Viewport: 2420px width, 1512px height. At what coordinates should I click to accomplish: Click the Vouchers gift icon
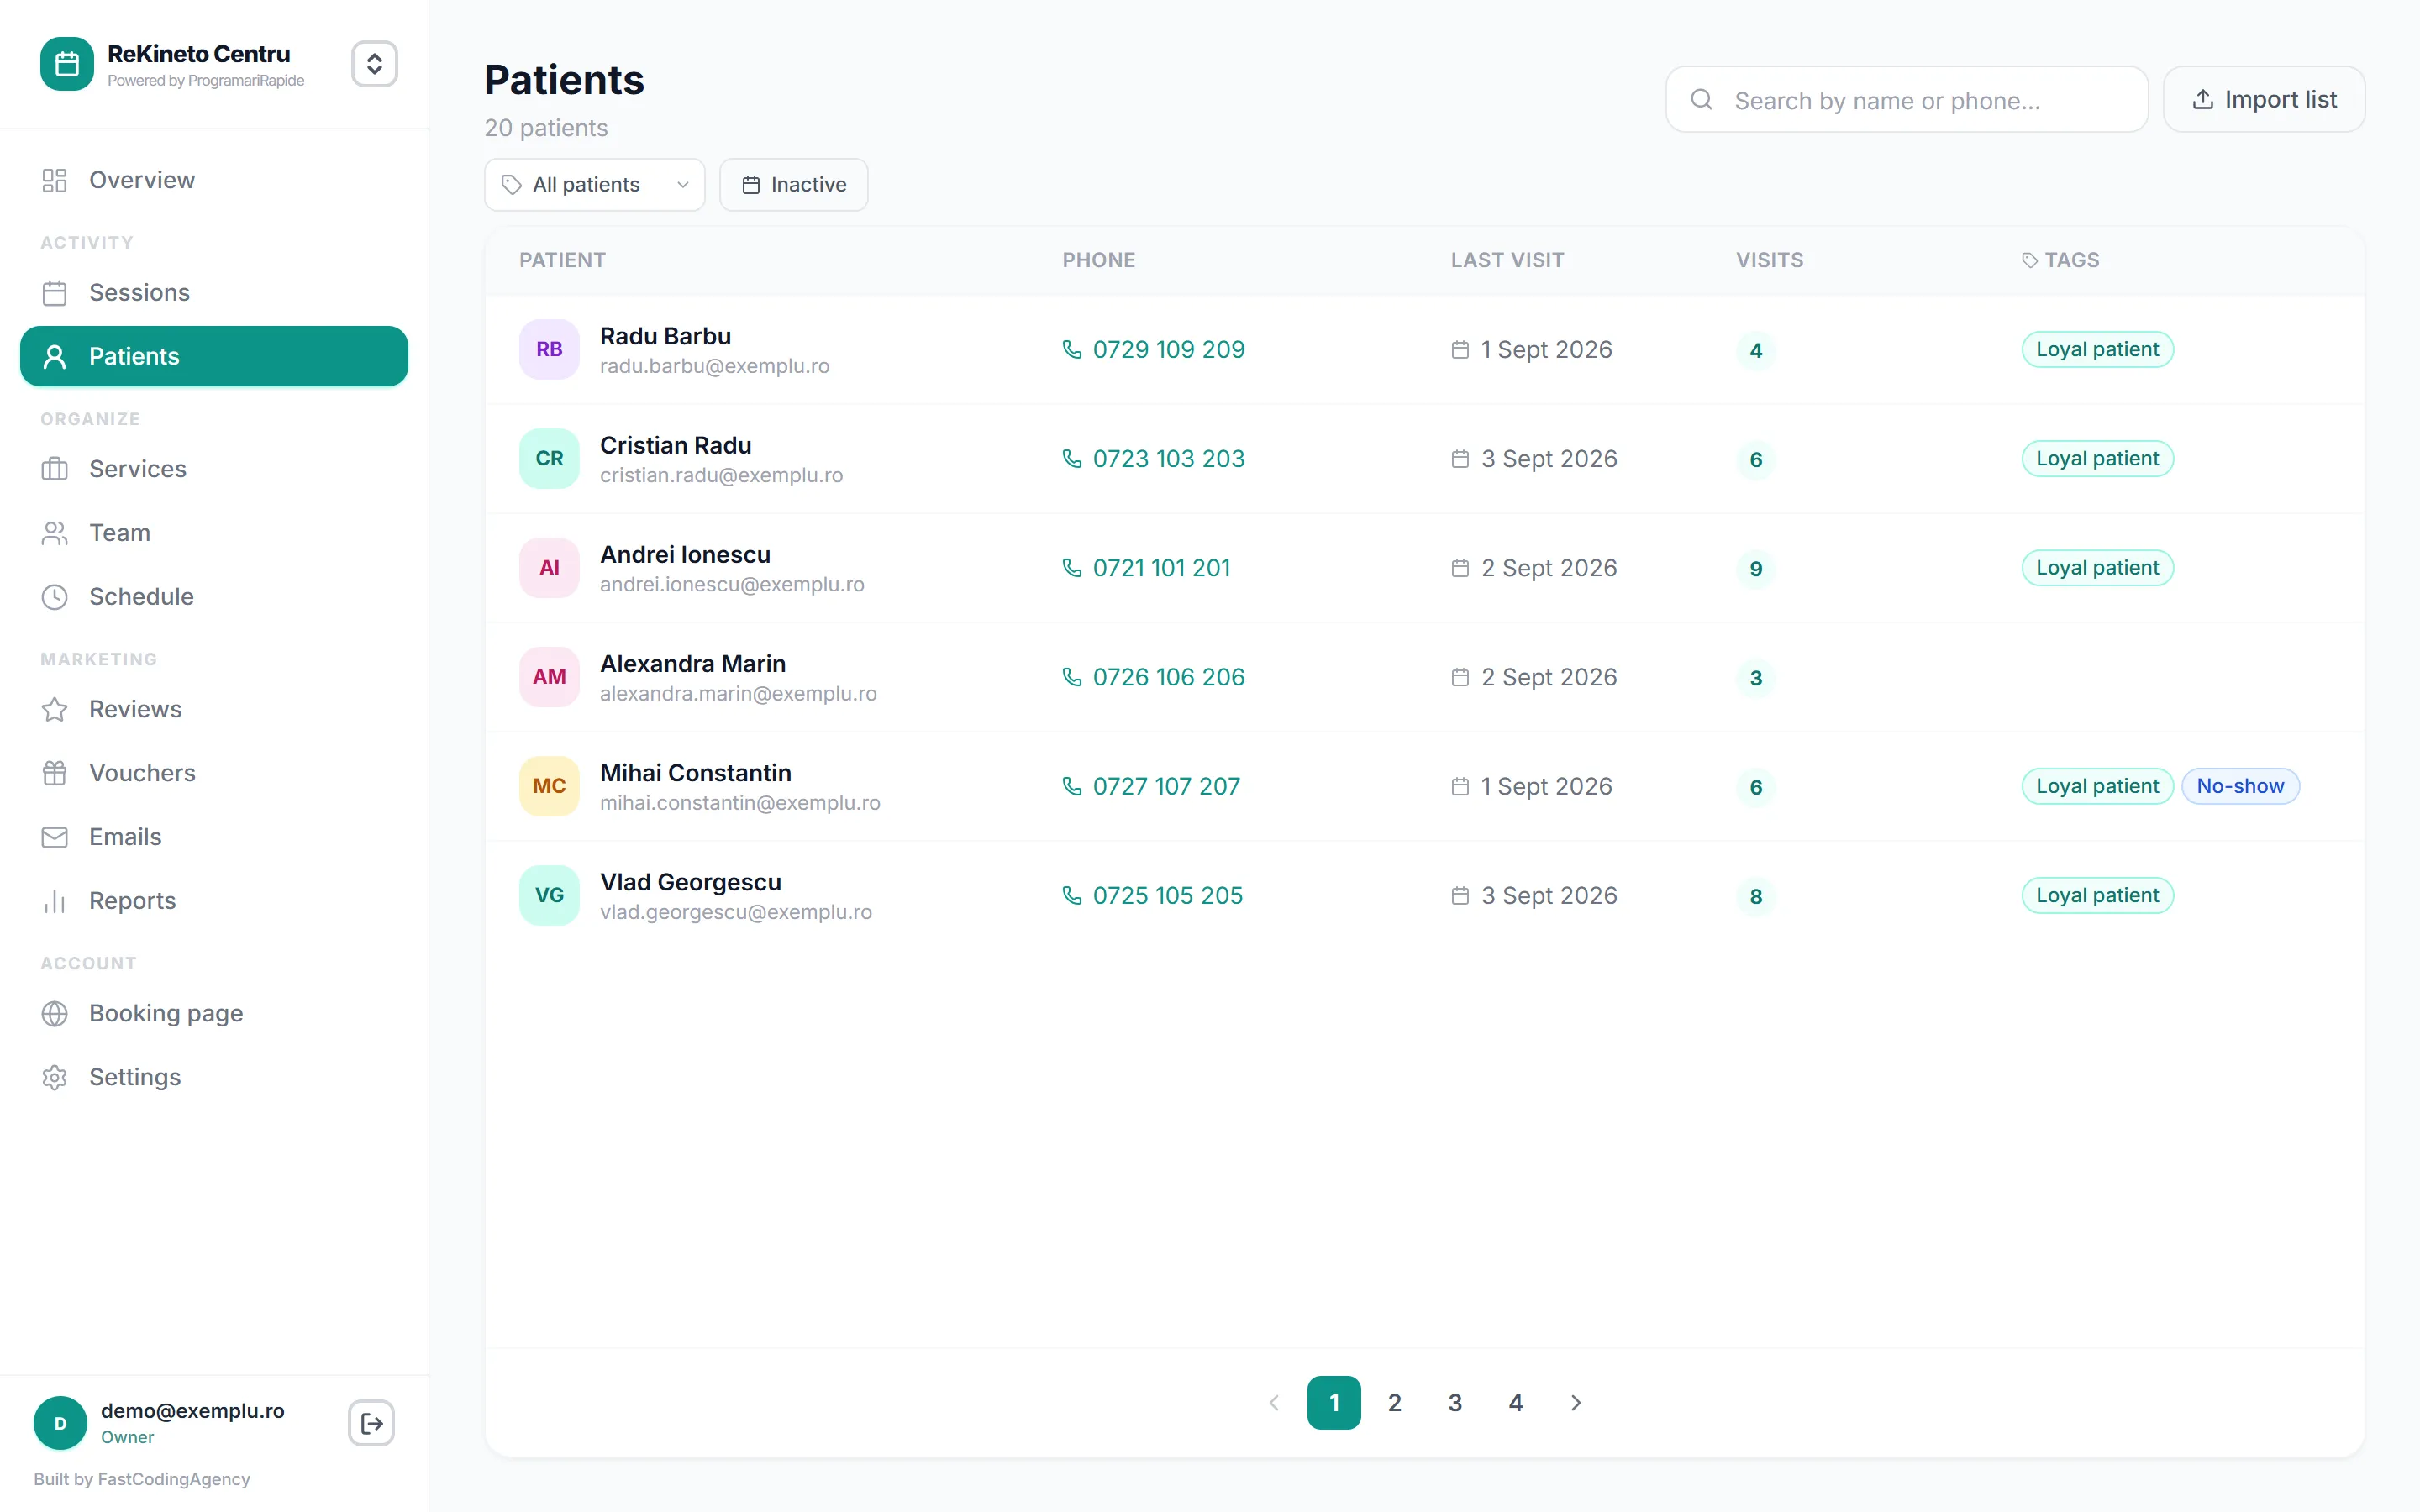point(55,773)
